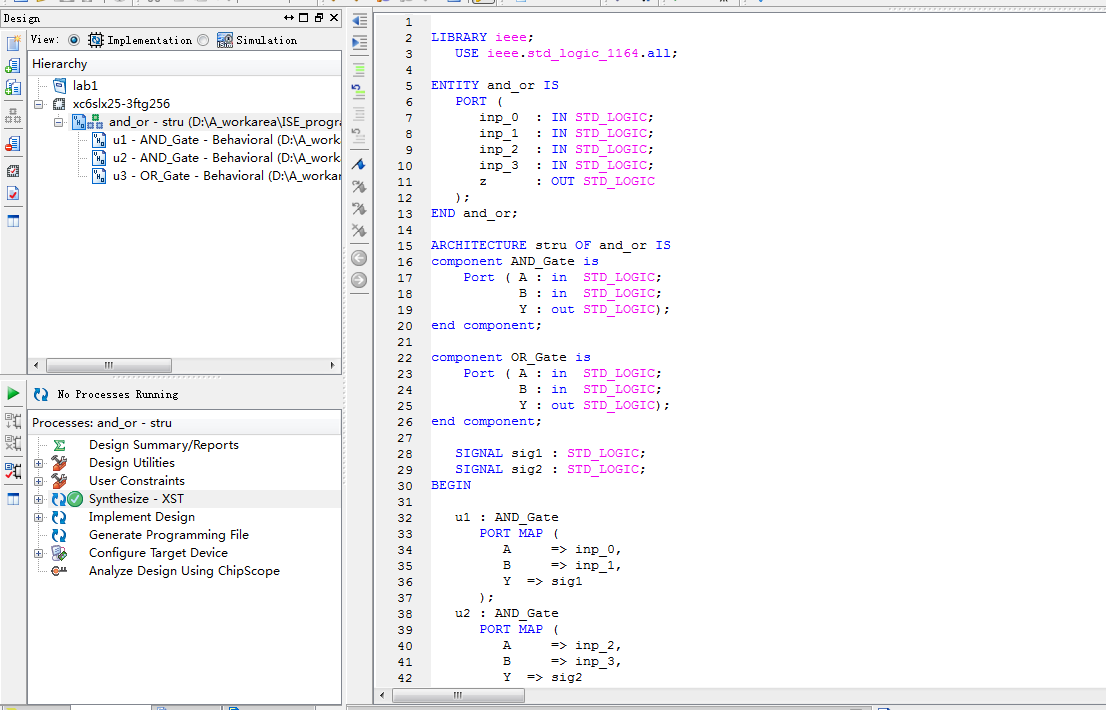Select u3 - OR_Gate in the hierarchy
The image size is (1106, 710).
[225, 176]
